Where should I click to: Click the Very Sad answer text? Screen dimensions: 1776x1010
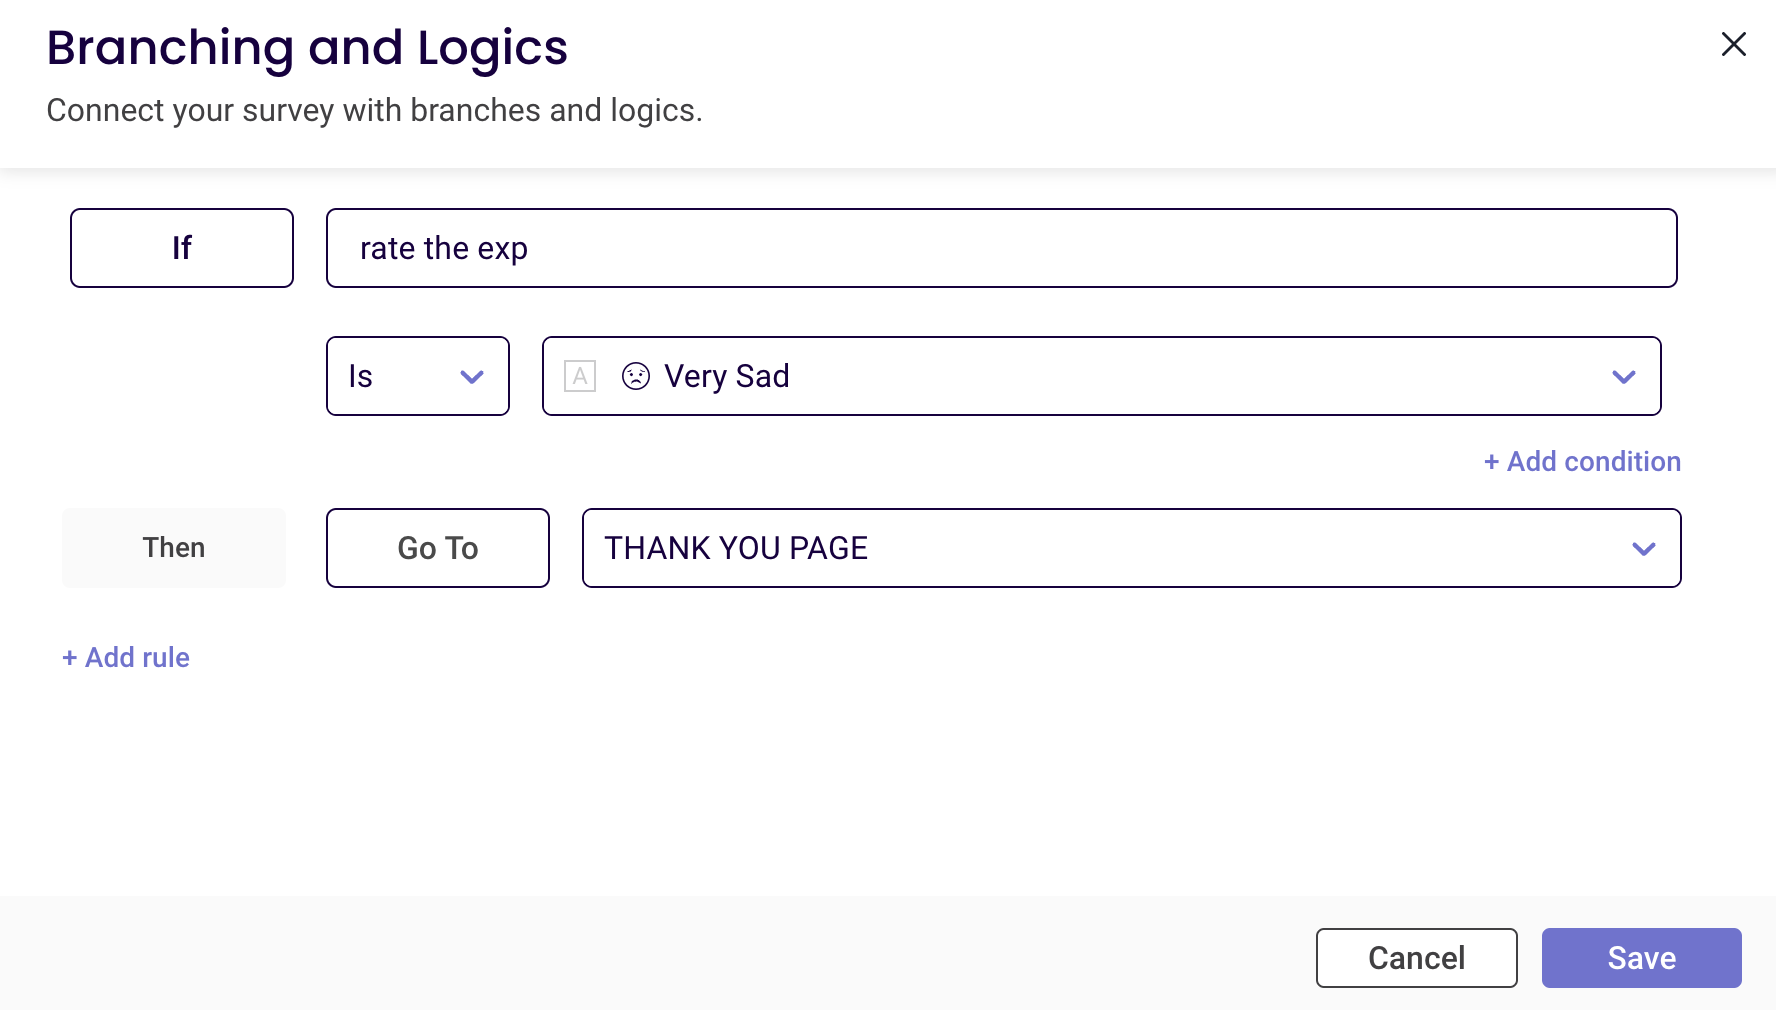[x=727, y=376]
